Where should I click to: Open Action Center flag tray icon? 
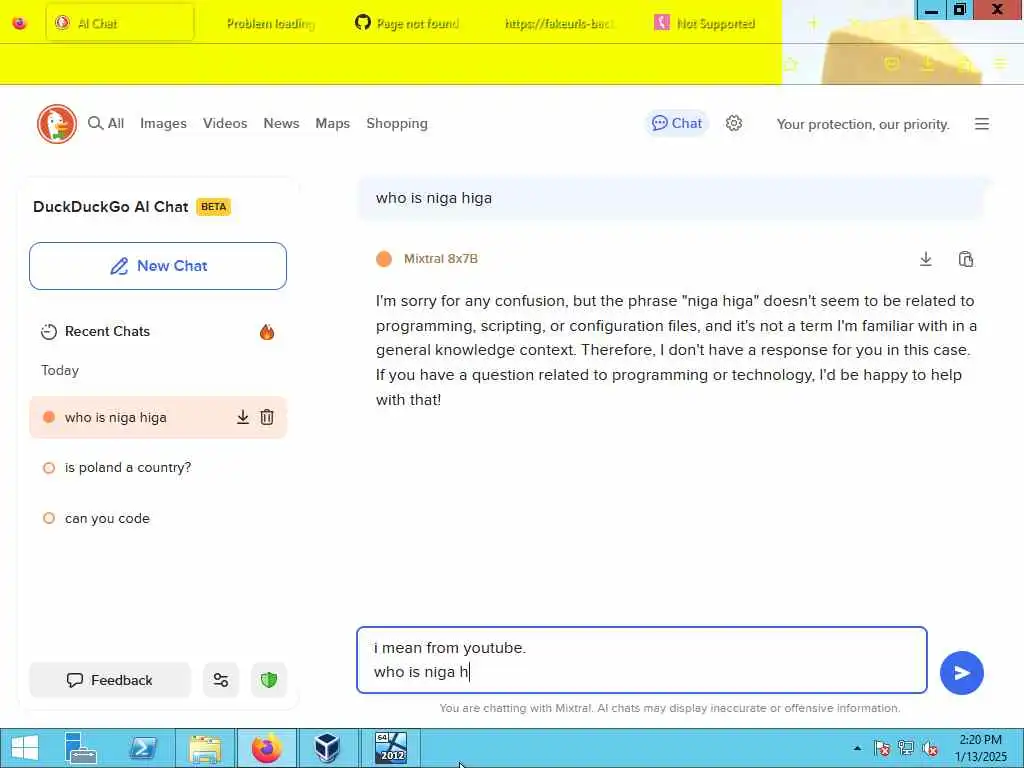point(882,748)
